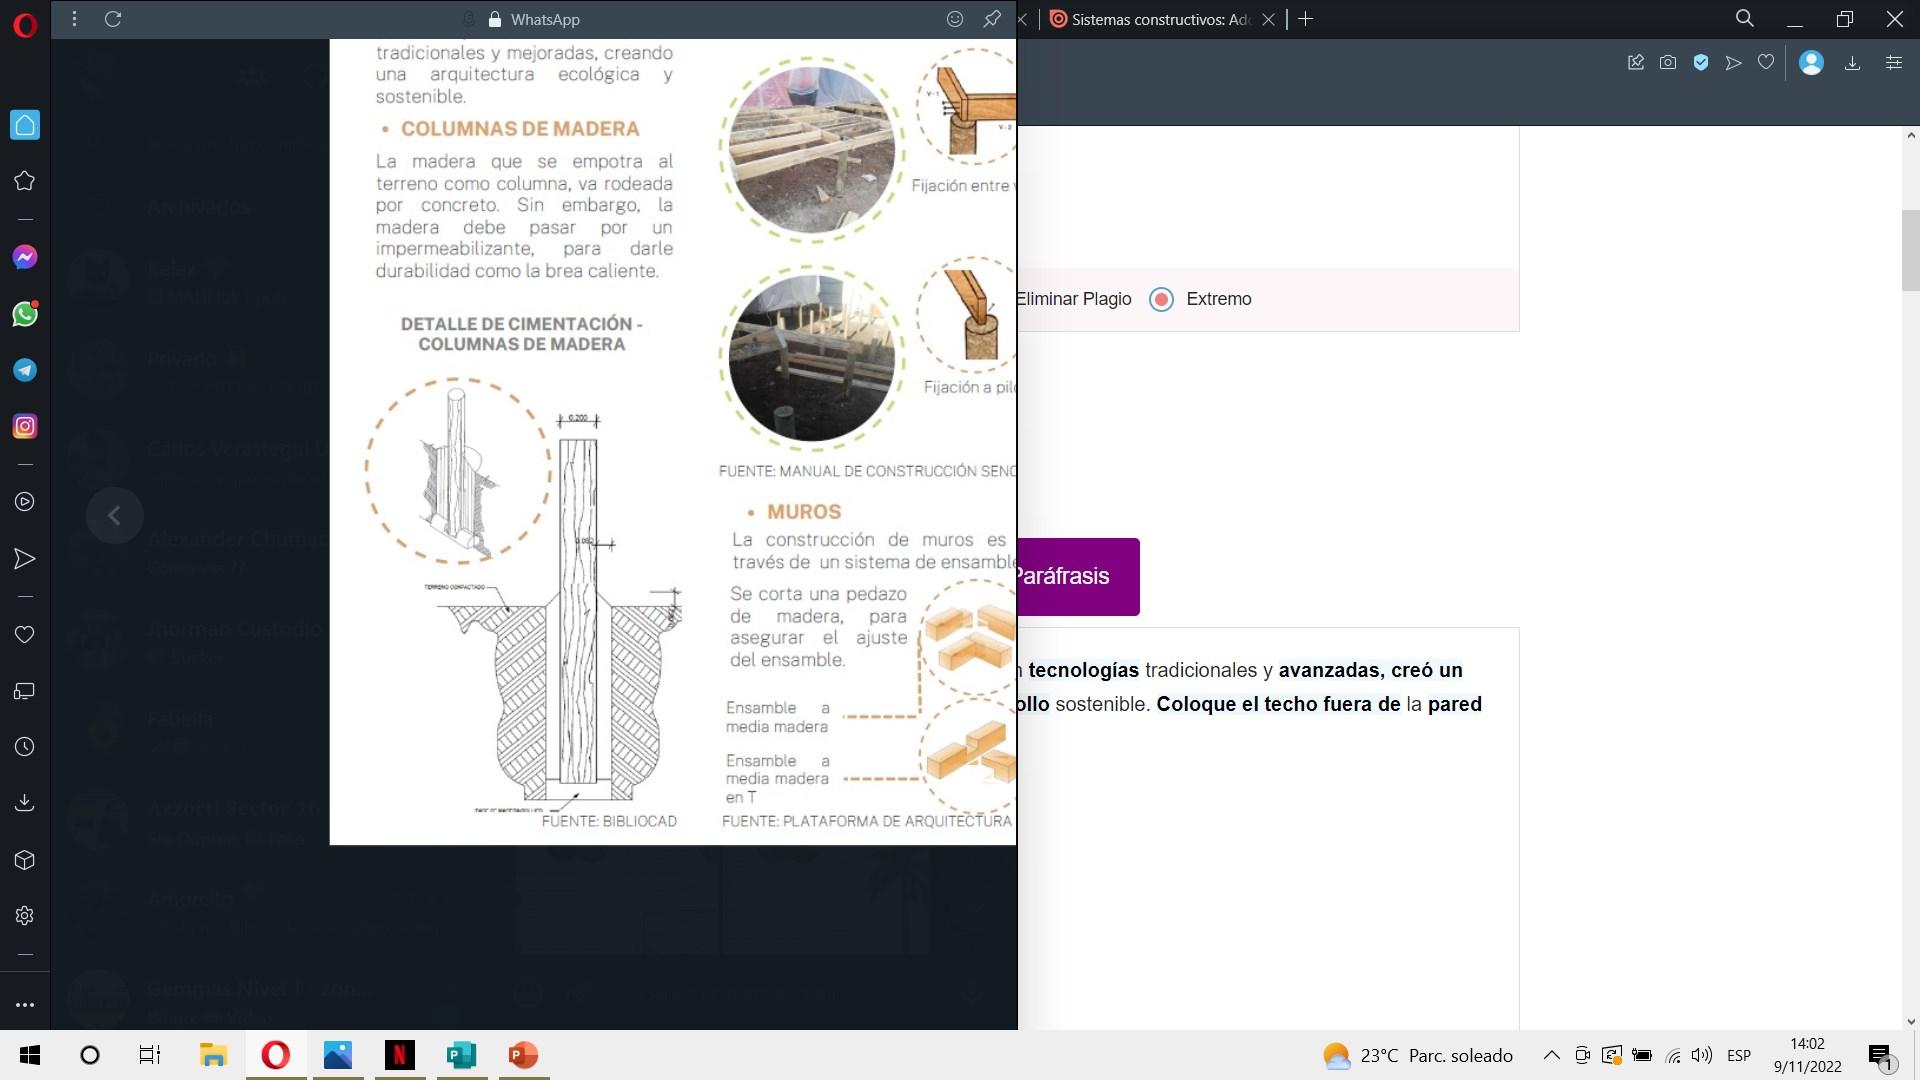Screen dimensions: 1920x1080
Task: Open Telegram from the sidebar
Action: coord(25,370)
